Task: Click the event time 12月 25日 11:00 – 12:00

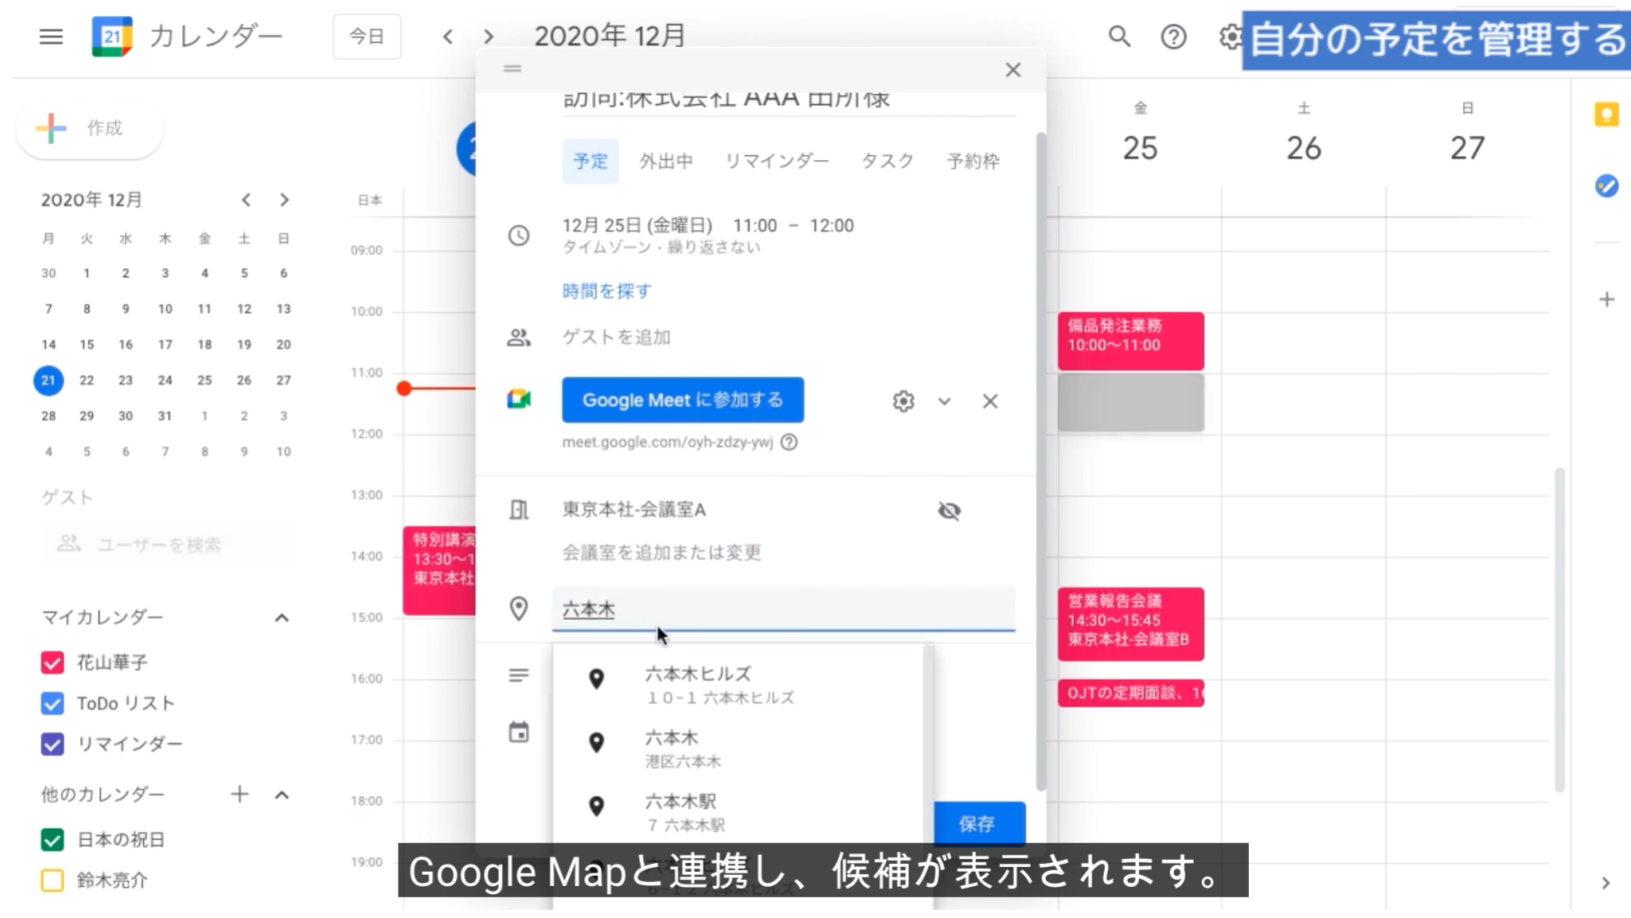Action: 708,226
